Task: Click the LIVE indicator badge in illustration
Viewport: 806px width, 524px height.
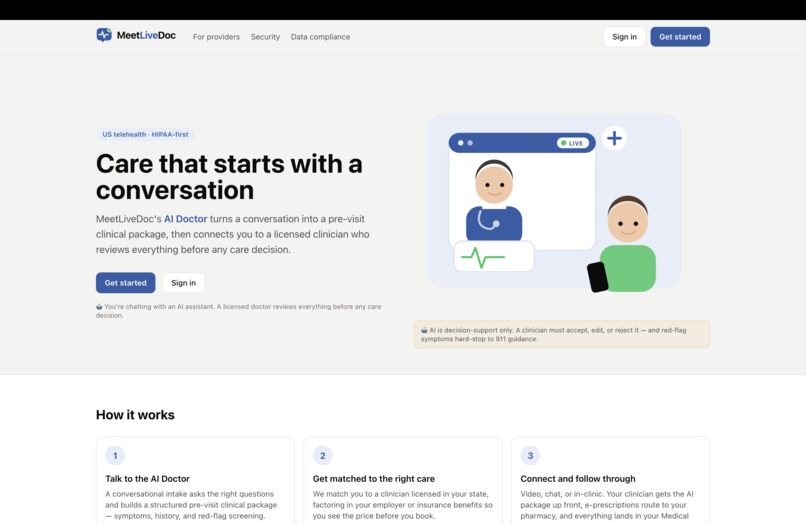Action: pyautogui.click(x=573, y=143)
